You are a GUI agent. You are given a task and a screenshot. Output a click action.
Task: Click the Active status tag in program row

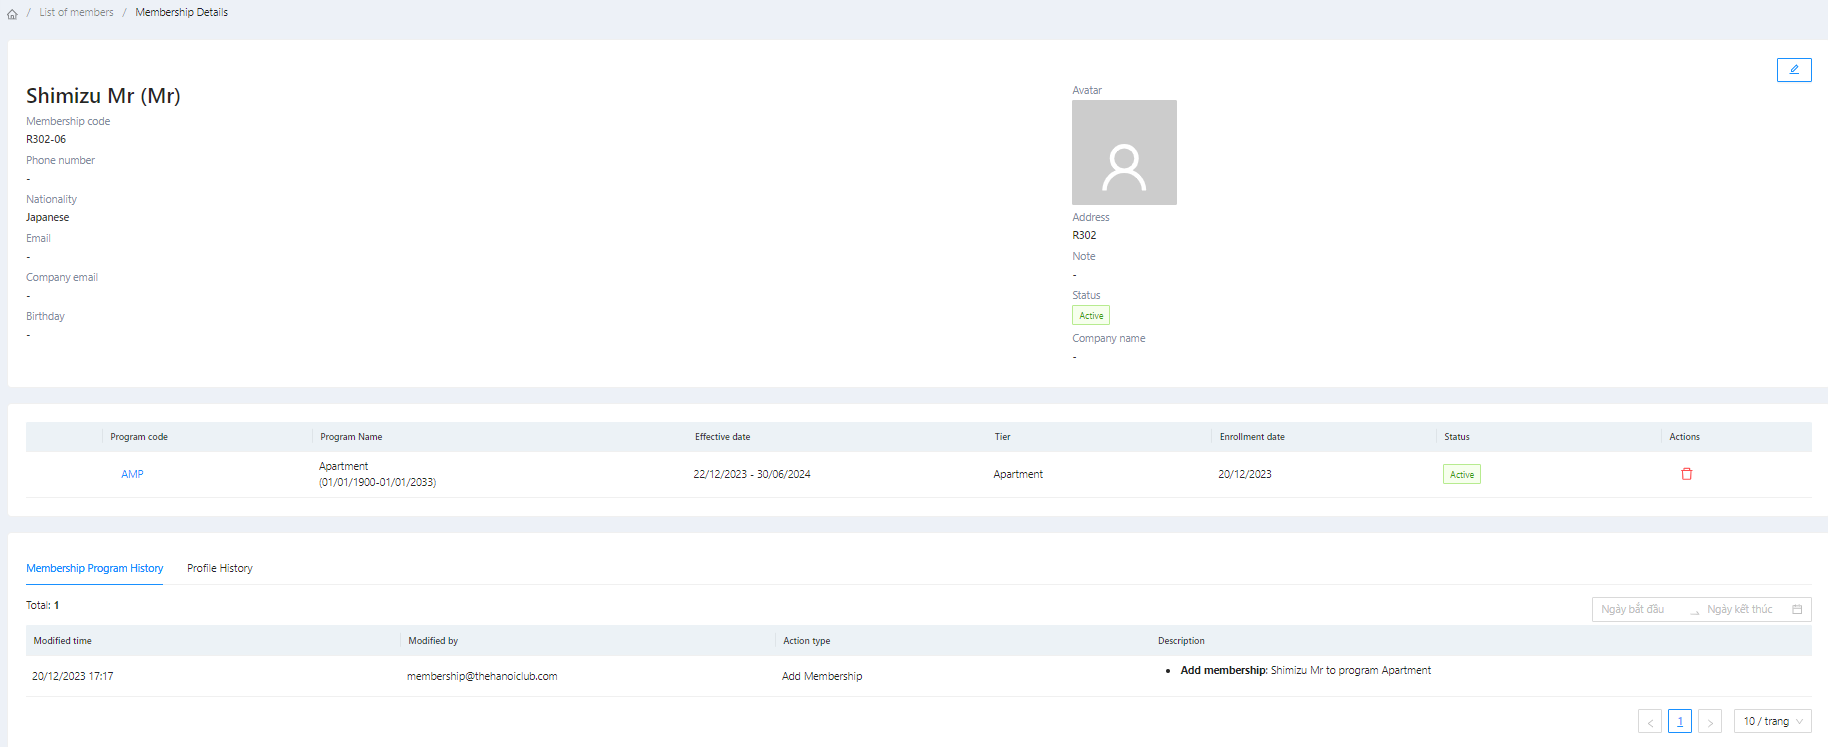(x=1461, y=474)
